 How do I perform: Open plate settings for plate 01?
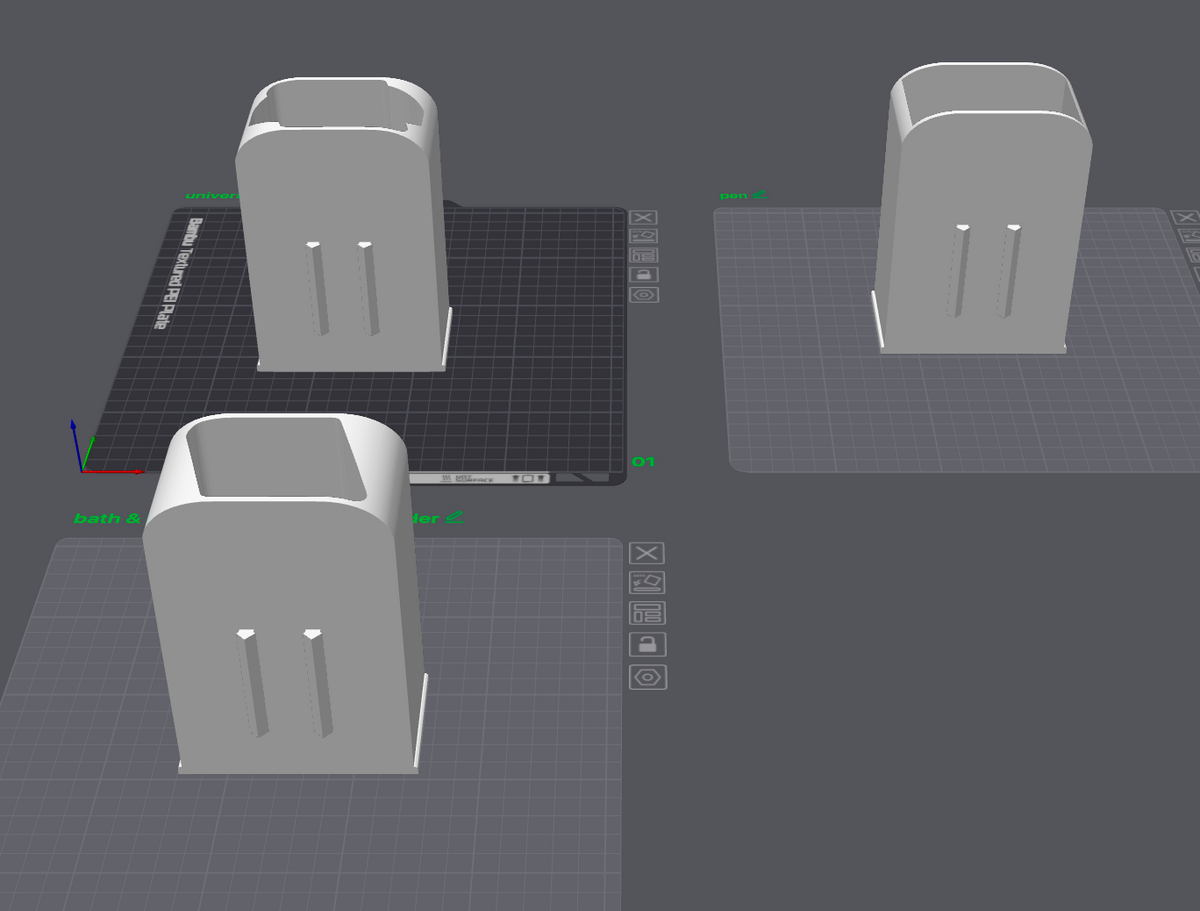tap(644, 295)
